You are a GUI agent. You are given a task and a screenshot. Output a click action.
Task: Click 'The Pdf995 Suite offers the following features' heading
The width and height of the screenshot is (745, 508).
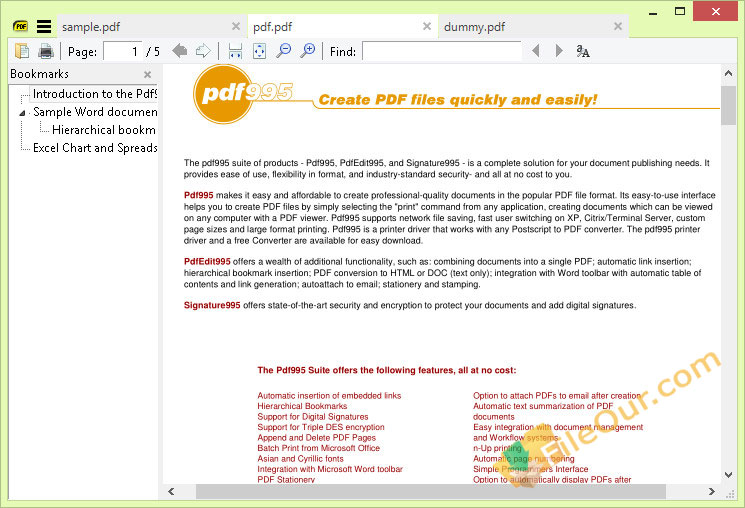(387, 370)
